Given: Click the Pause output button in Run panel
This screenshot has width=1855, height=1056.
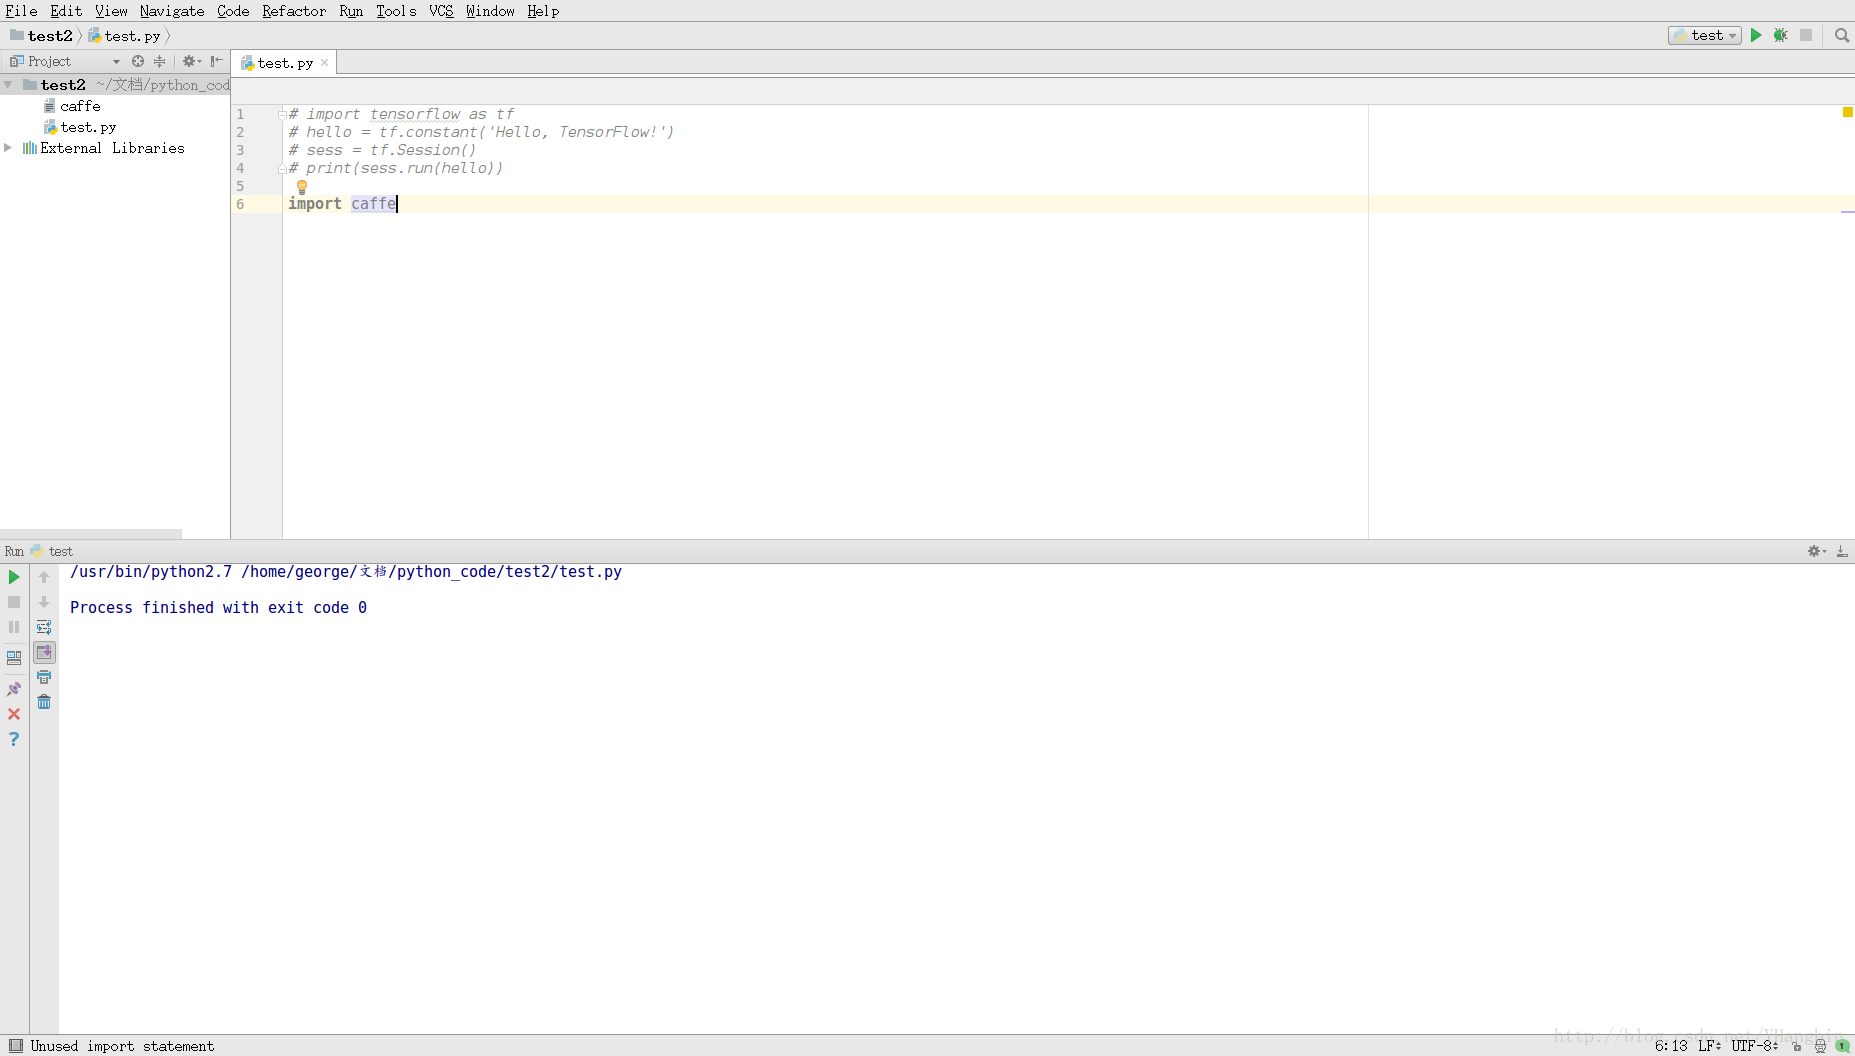Looking at the screenshot, I should [x=14, y=627].
